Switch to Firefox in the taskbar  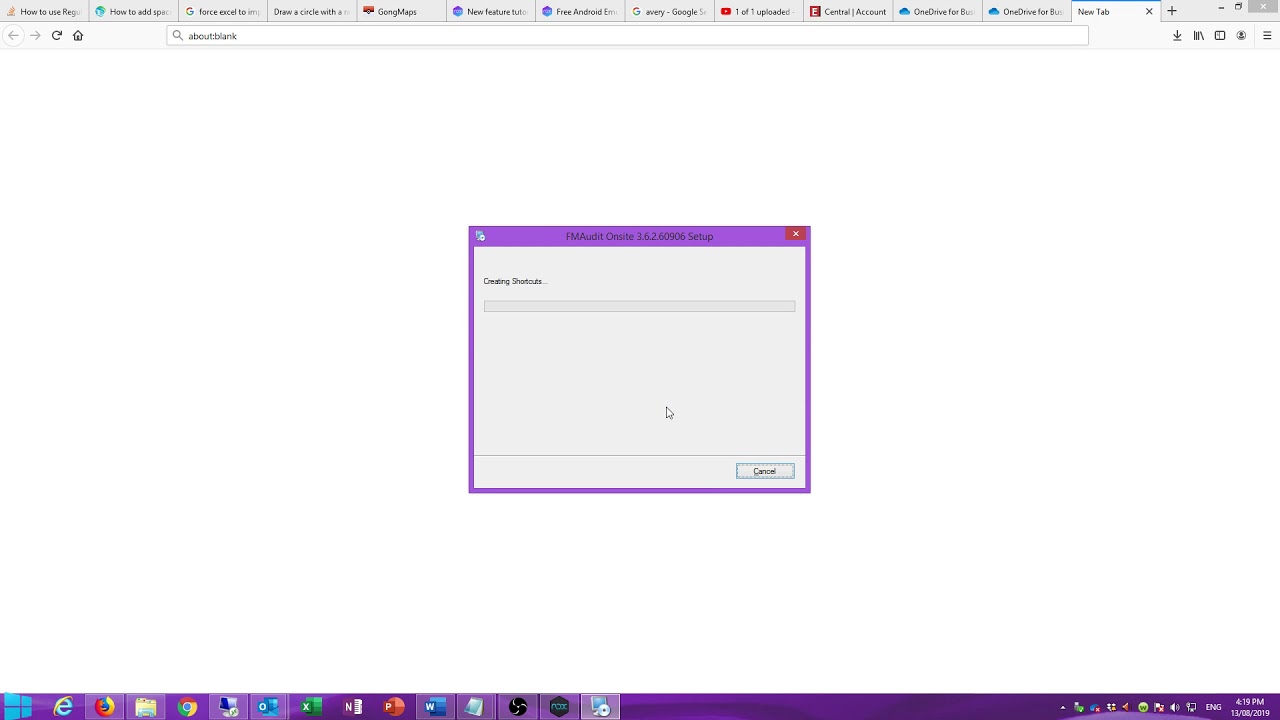(104, 707)
